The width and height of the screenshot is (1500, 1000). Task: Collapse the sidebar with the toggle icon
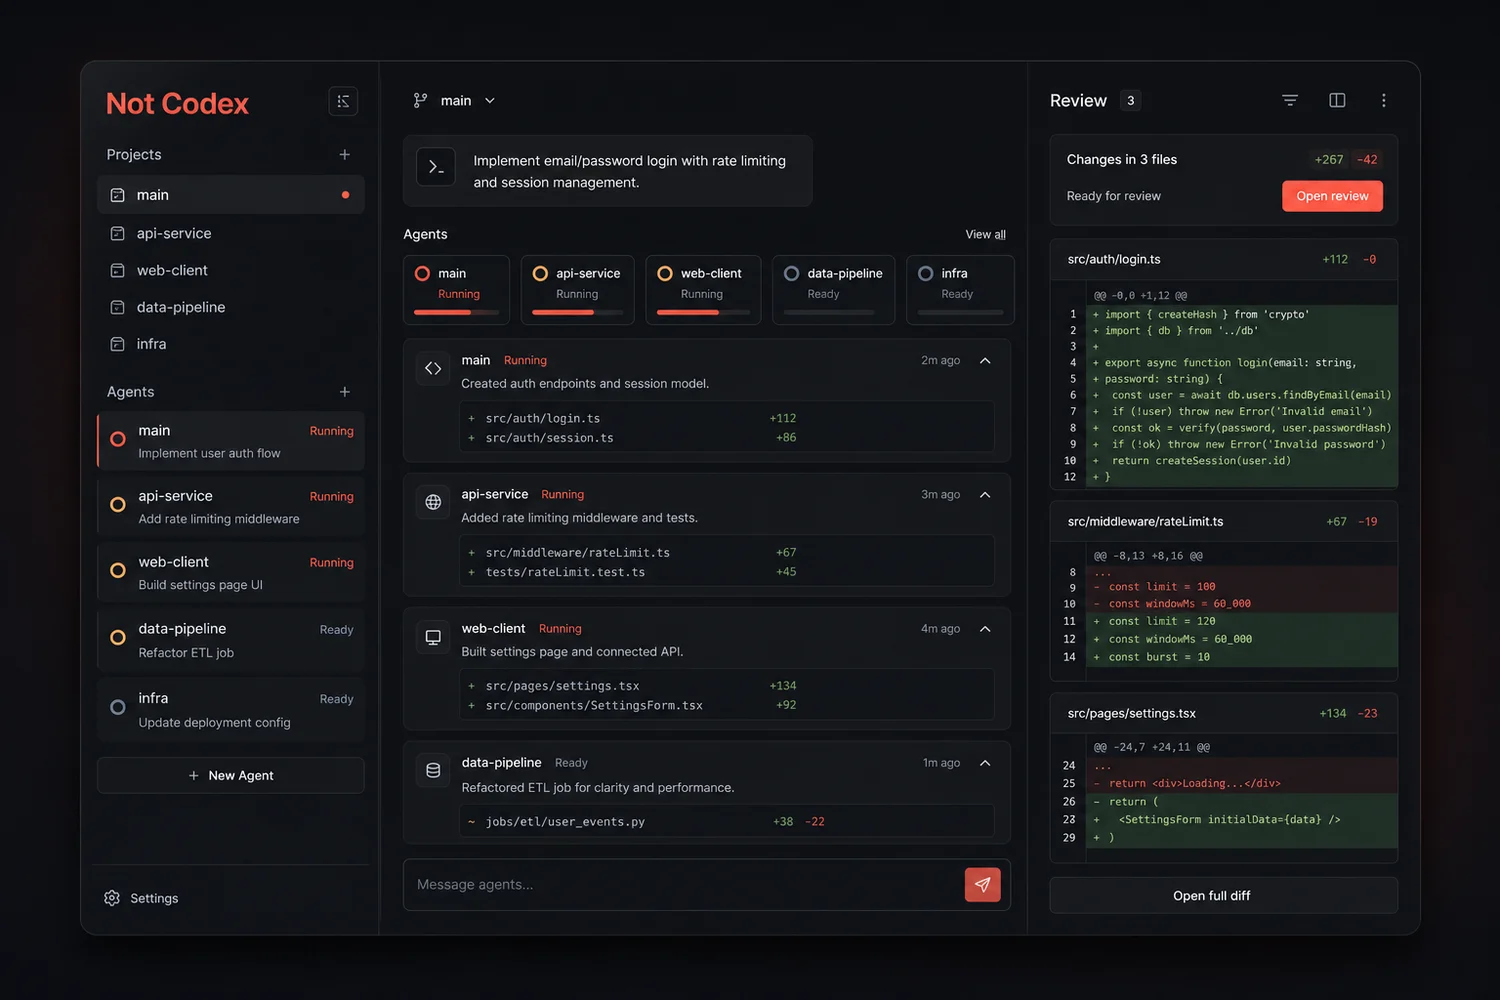click(343, 101)
